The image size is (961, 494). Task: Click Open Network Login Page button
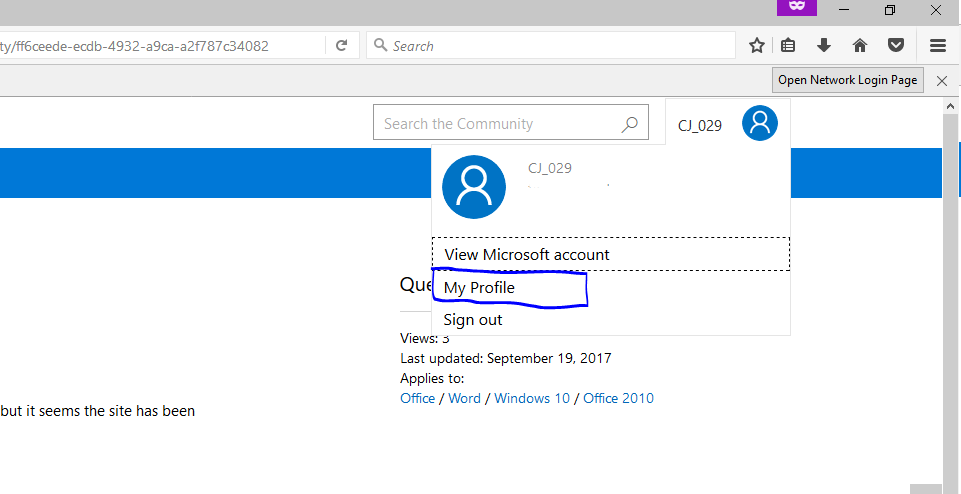point(848,80)
